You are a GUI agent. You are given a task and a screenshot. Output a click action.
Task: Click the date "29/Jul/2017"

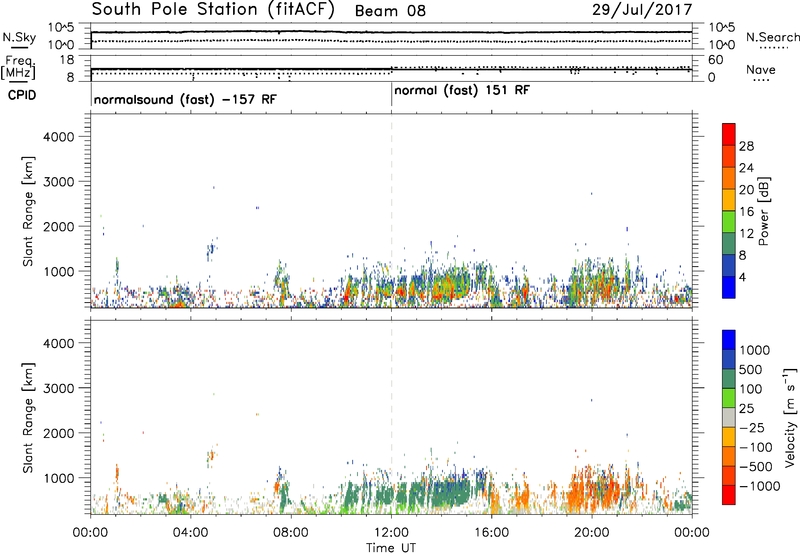click(642, 10)
